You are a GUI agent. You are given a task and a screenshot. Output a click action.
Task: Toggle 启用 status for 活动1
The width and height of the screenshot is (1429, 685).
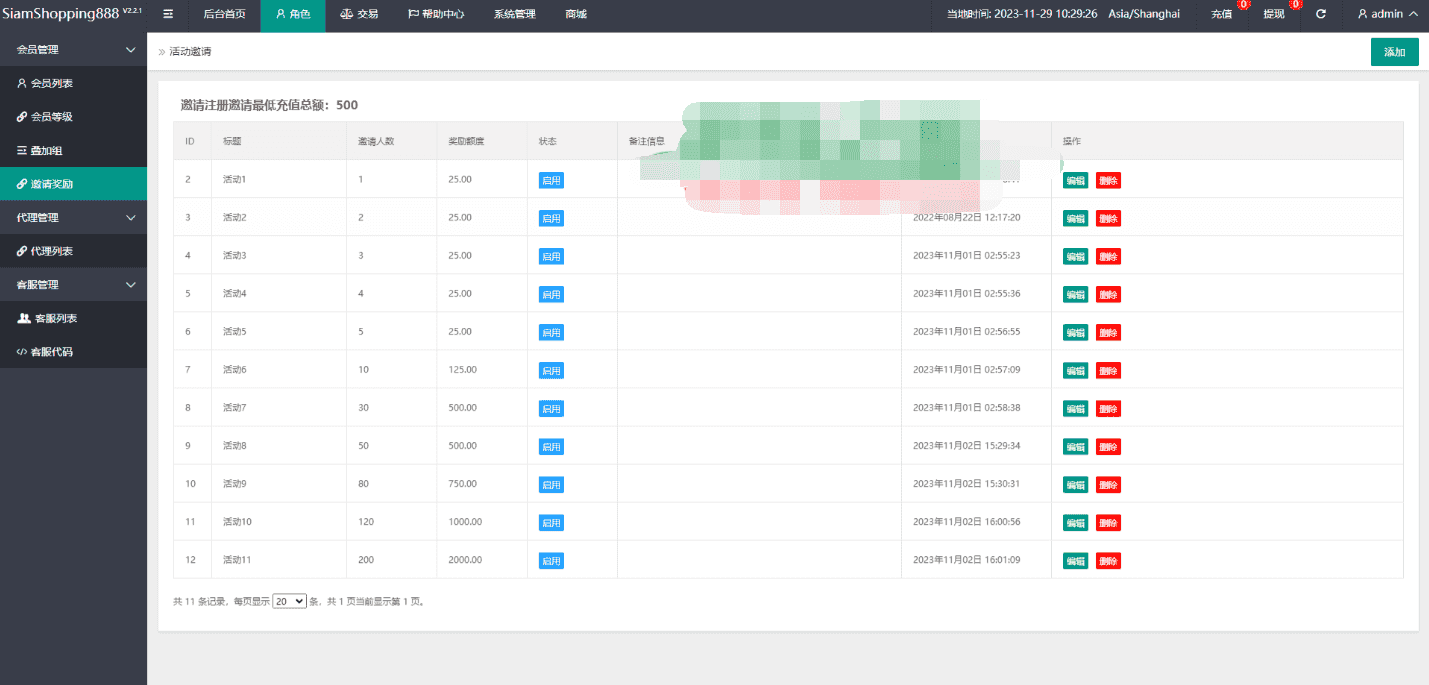(551, 180)
